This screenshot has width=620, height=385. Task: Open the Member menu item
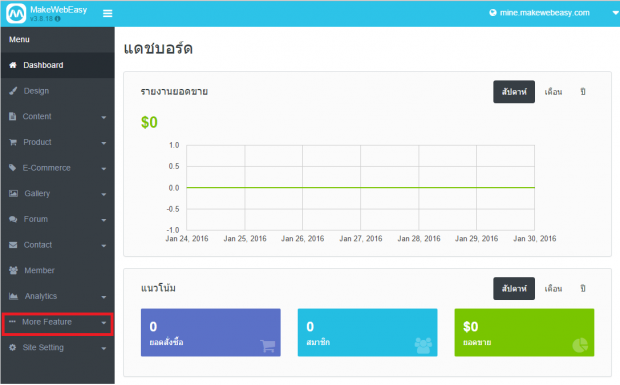pos(58,270)
